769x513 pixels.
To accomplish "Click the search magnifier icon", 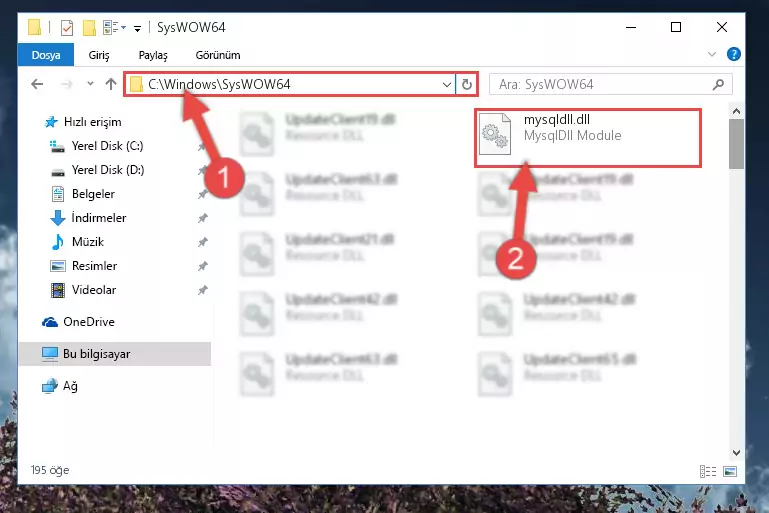I will (x=718, y=84).
